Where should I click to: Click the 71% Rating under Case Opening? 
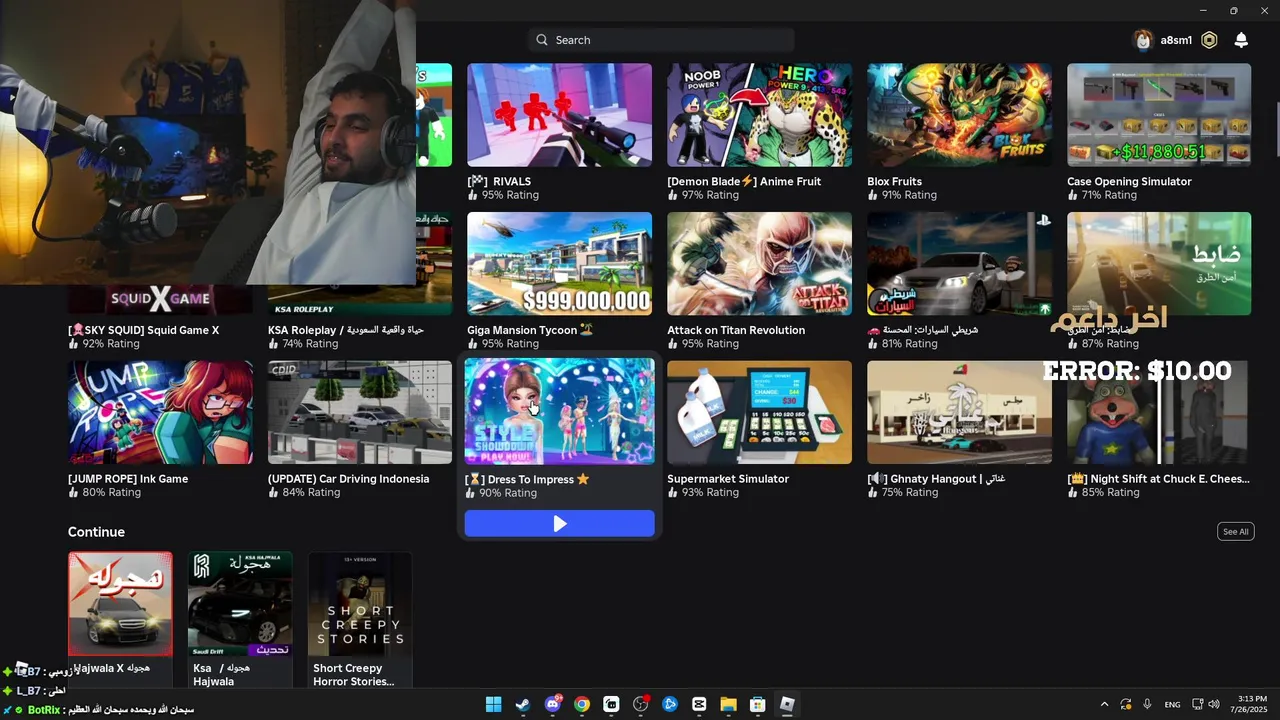(x=1102, y=195)
